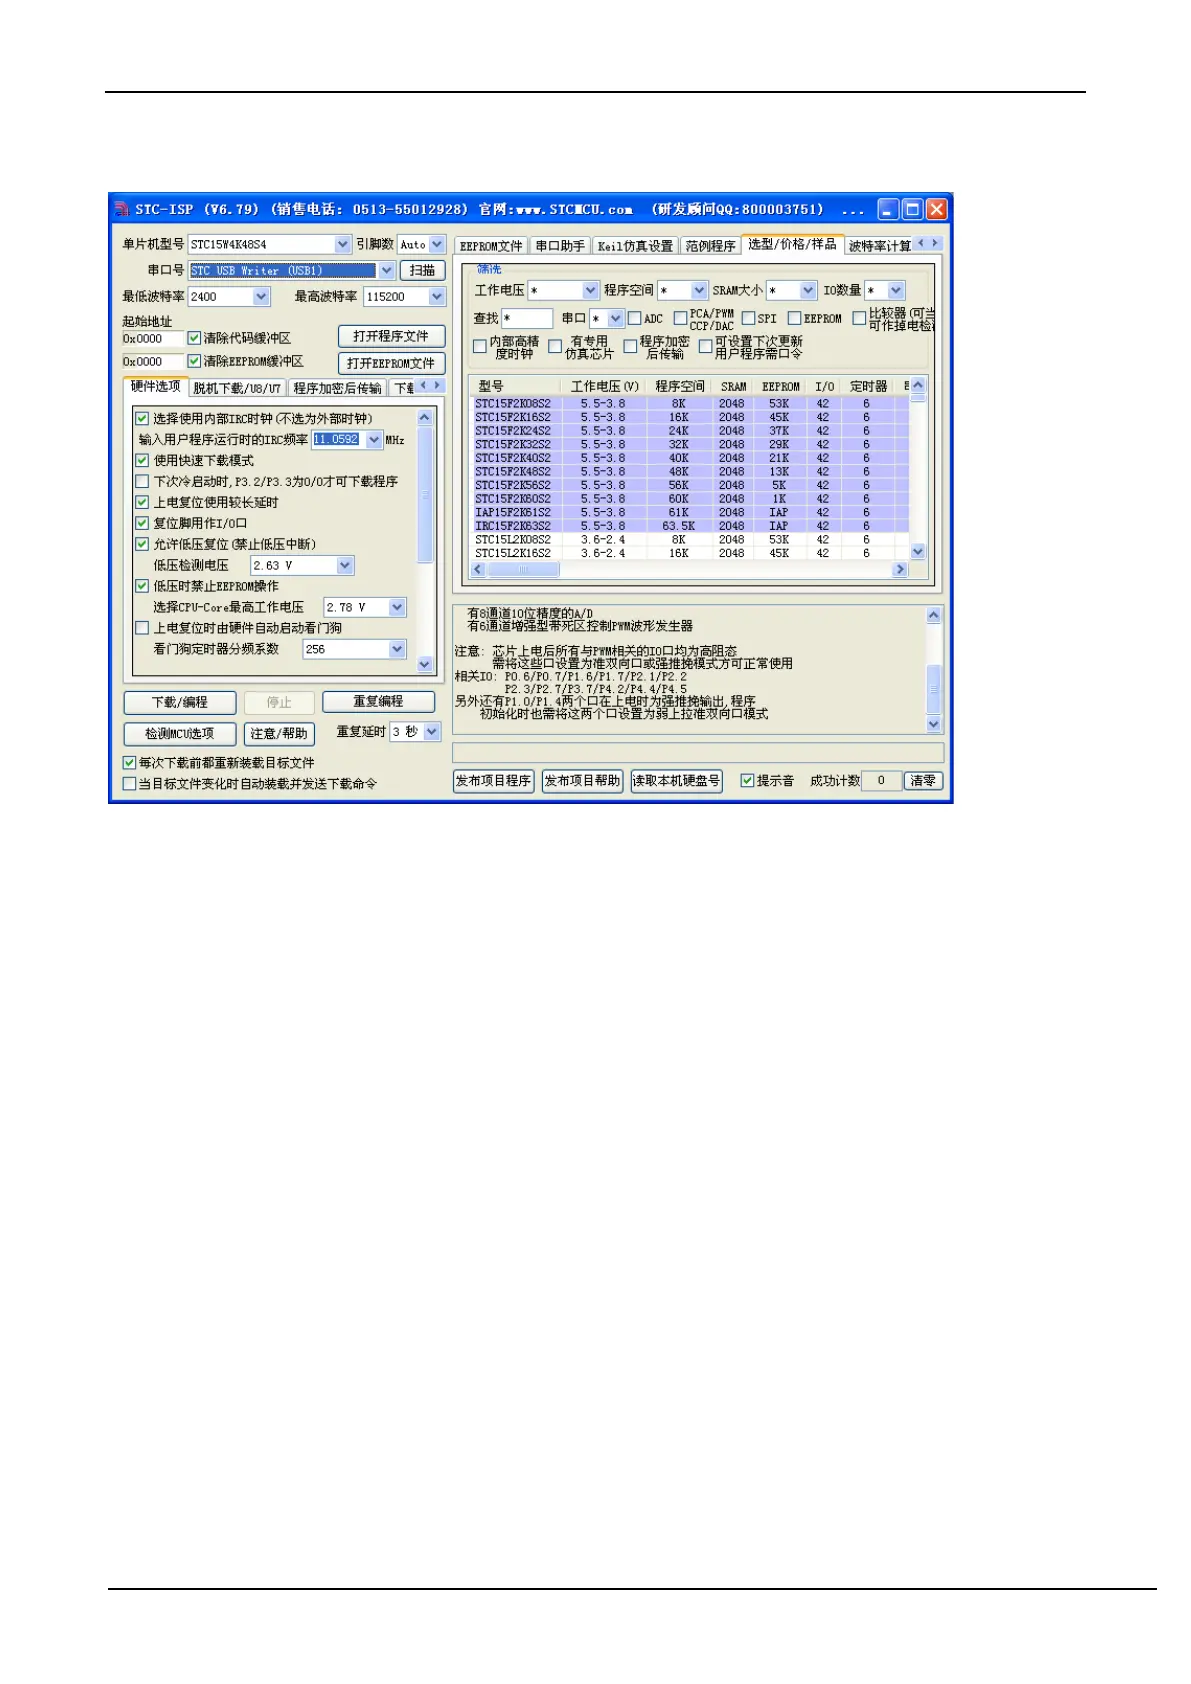
Task: Toggle 复位脚用作I/O口 checkbox
Action: (x=142, y=523)
